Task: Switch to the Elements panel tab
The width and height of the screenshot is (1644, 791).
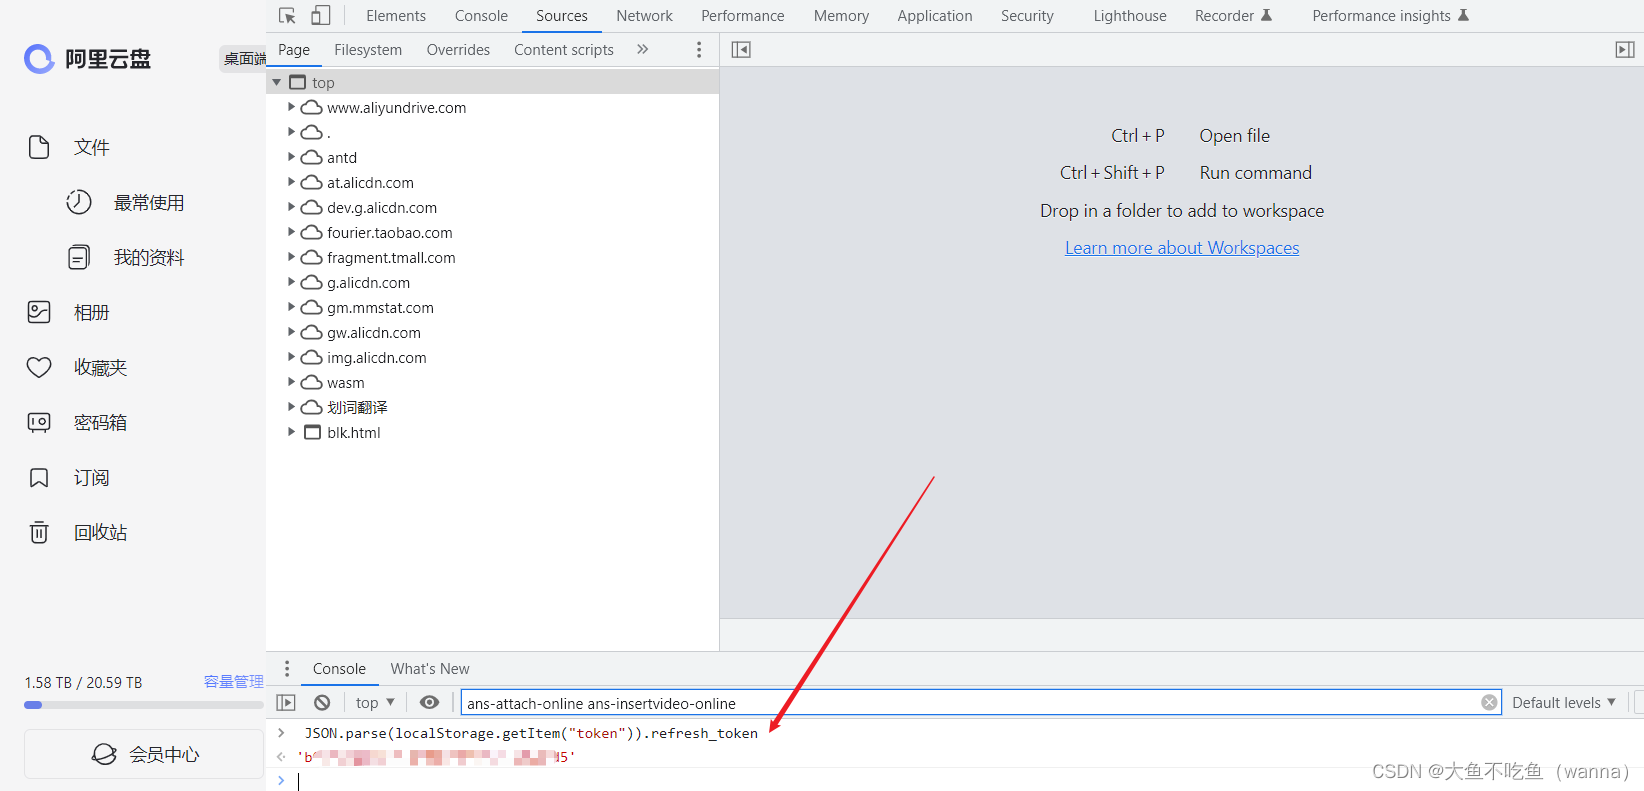Action: (396, 16)
